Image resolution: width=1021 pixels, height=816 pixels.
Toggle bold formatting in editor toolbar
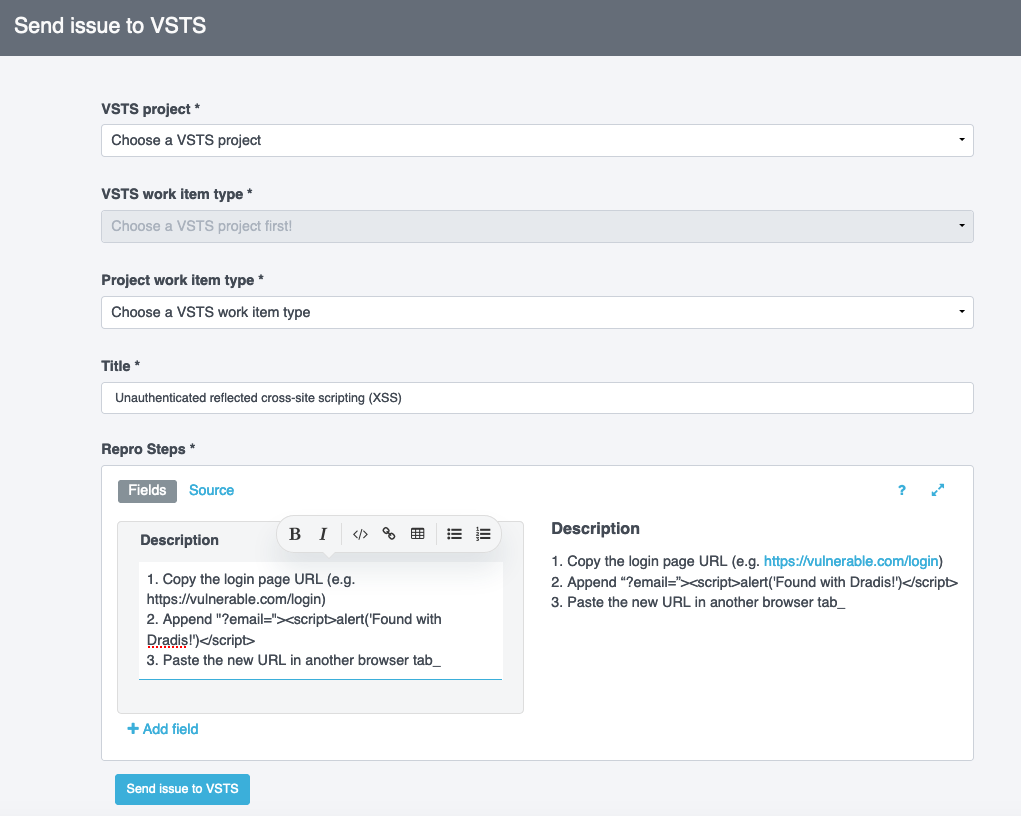click(294, 534)
